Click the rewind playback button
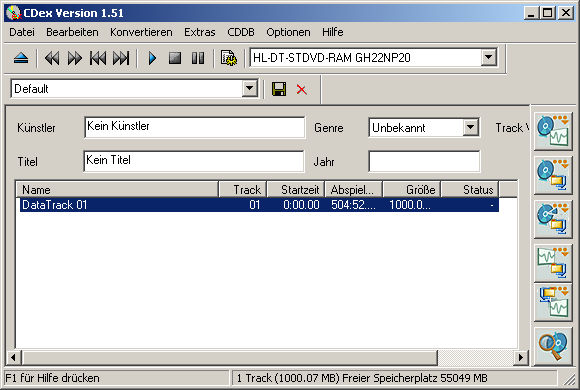This screenshot has width=580, height=390. (x=52, y=58)
